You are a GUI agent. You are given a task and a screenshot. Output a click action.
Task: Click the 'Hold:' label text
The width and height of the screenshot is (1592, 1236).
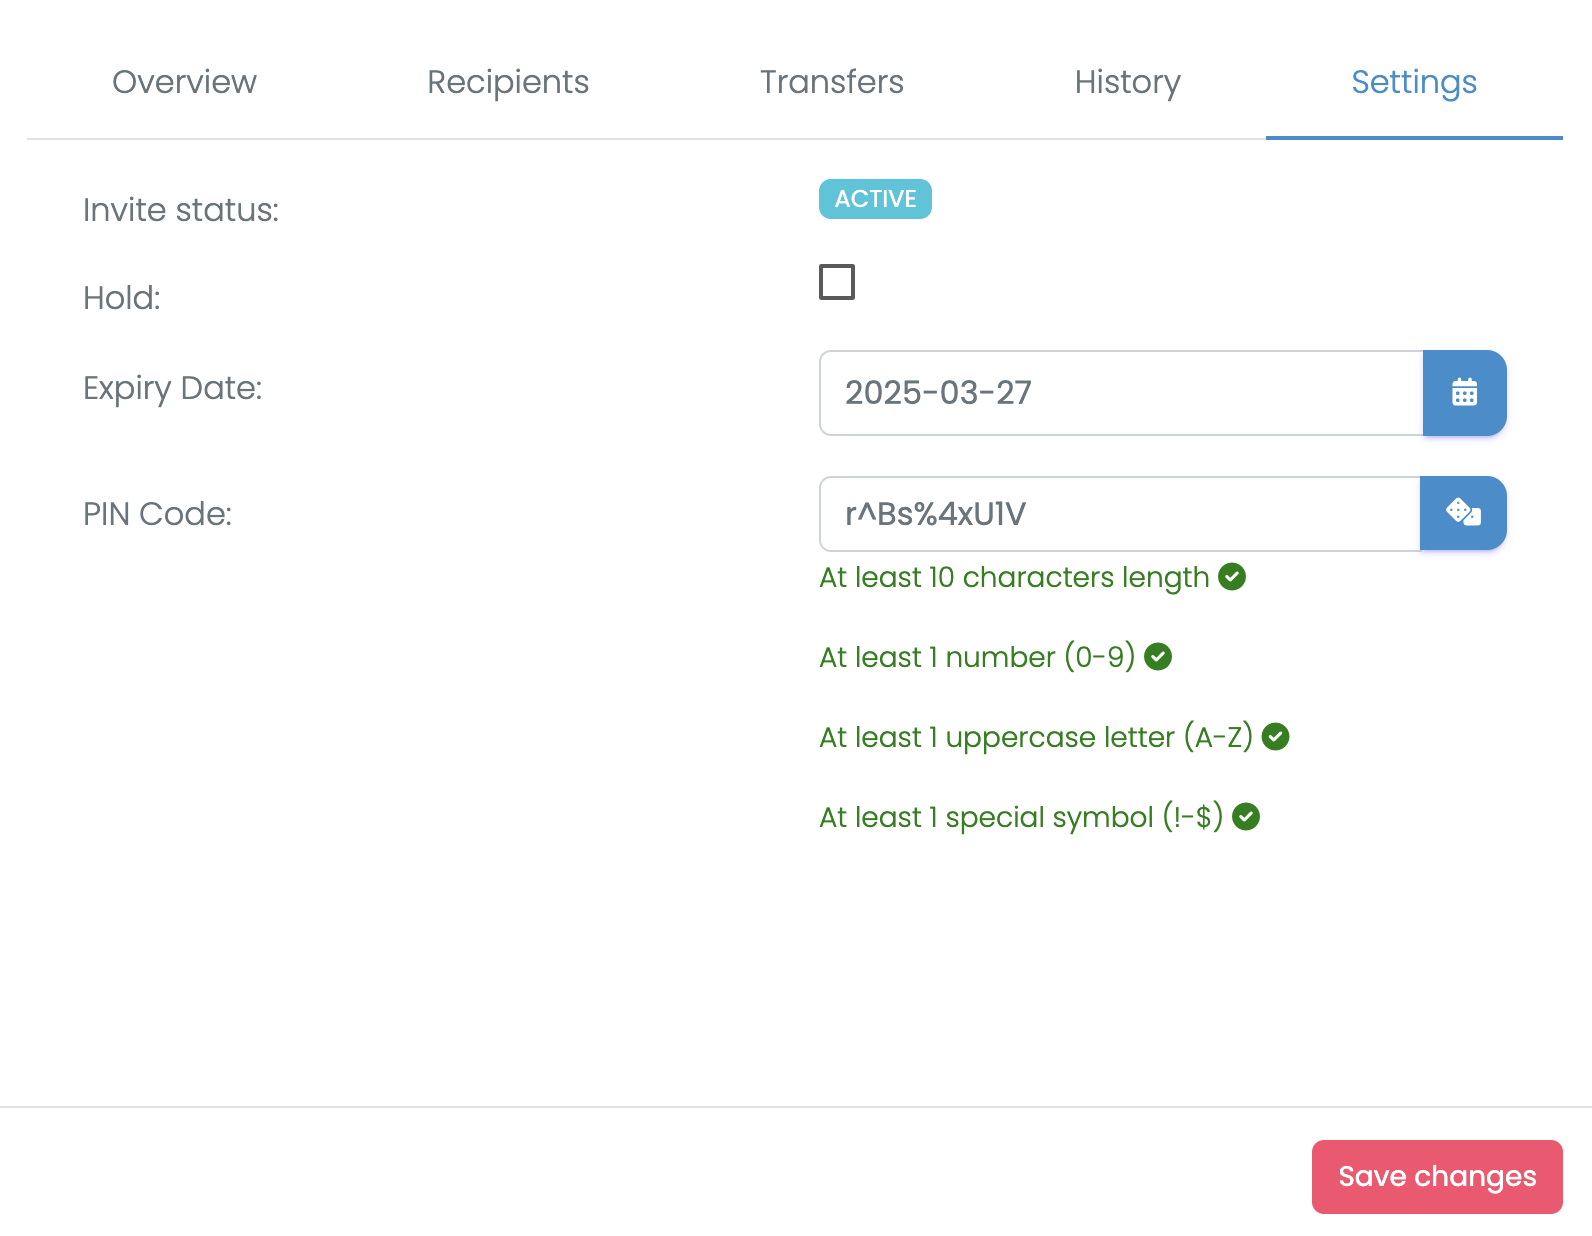122,298
